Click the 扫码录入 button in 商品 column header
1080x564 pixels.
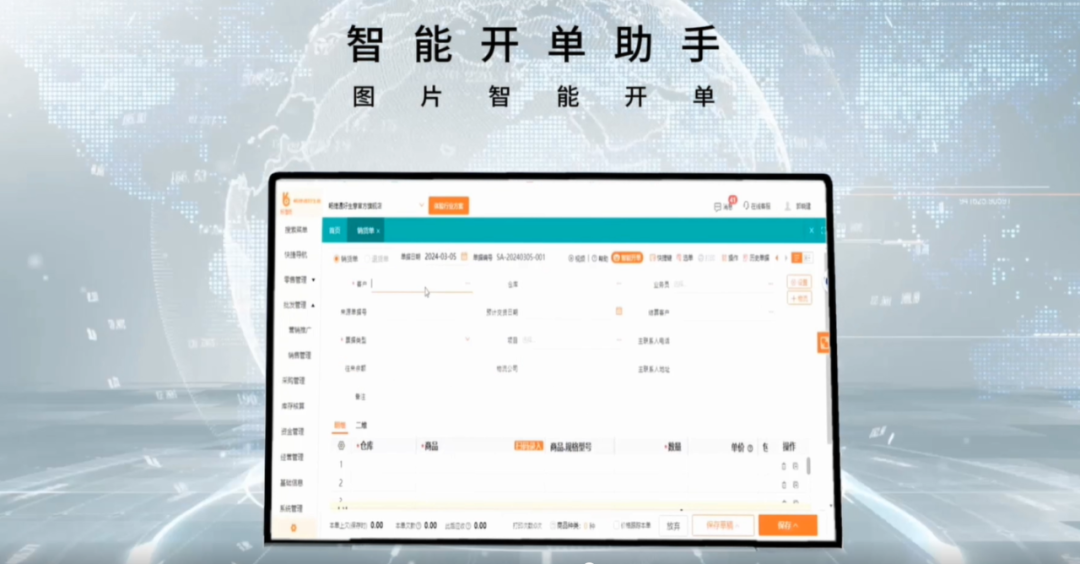(x=528, y=446)
